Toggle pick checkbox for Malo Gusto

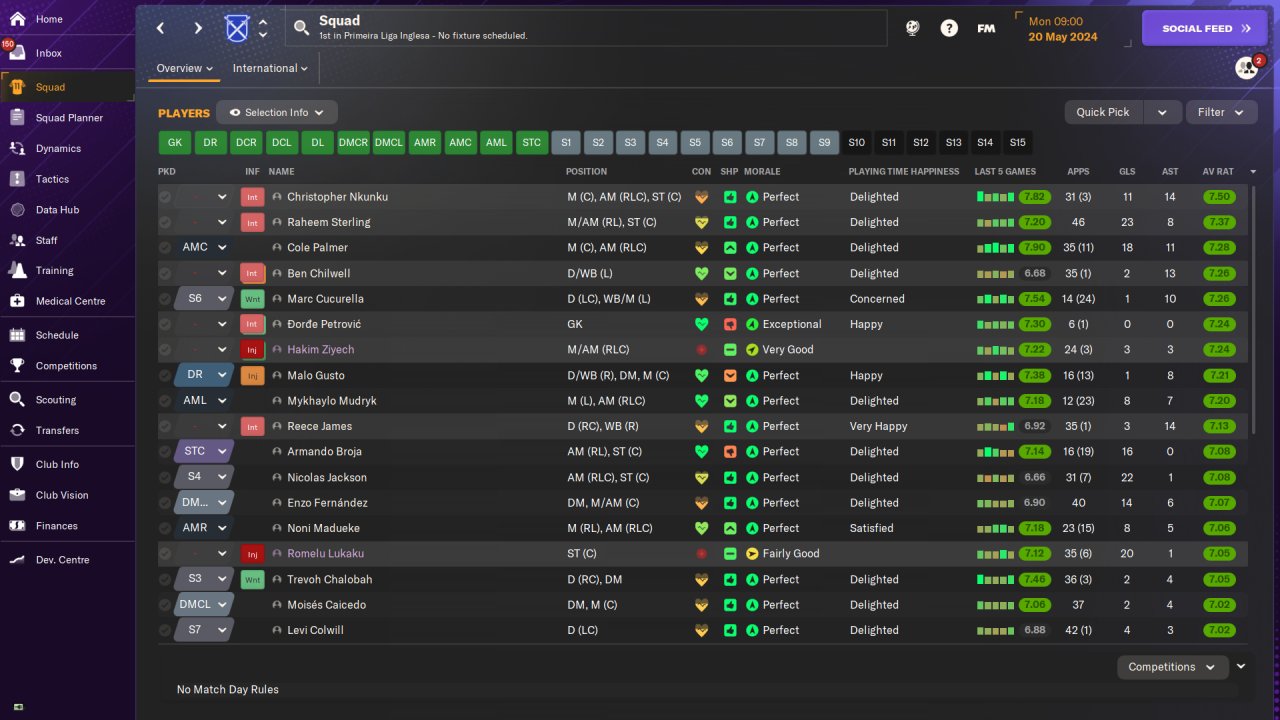pyautogui.click(x=165, y=375)
